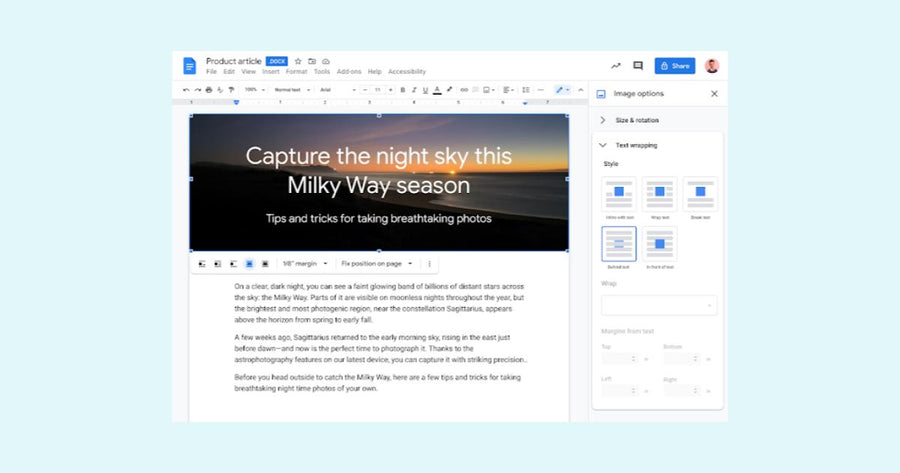900x473 pixels.
Task: Open the File menu
Action: (x=211, y=72)
